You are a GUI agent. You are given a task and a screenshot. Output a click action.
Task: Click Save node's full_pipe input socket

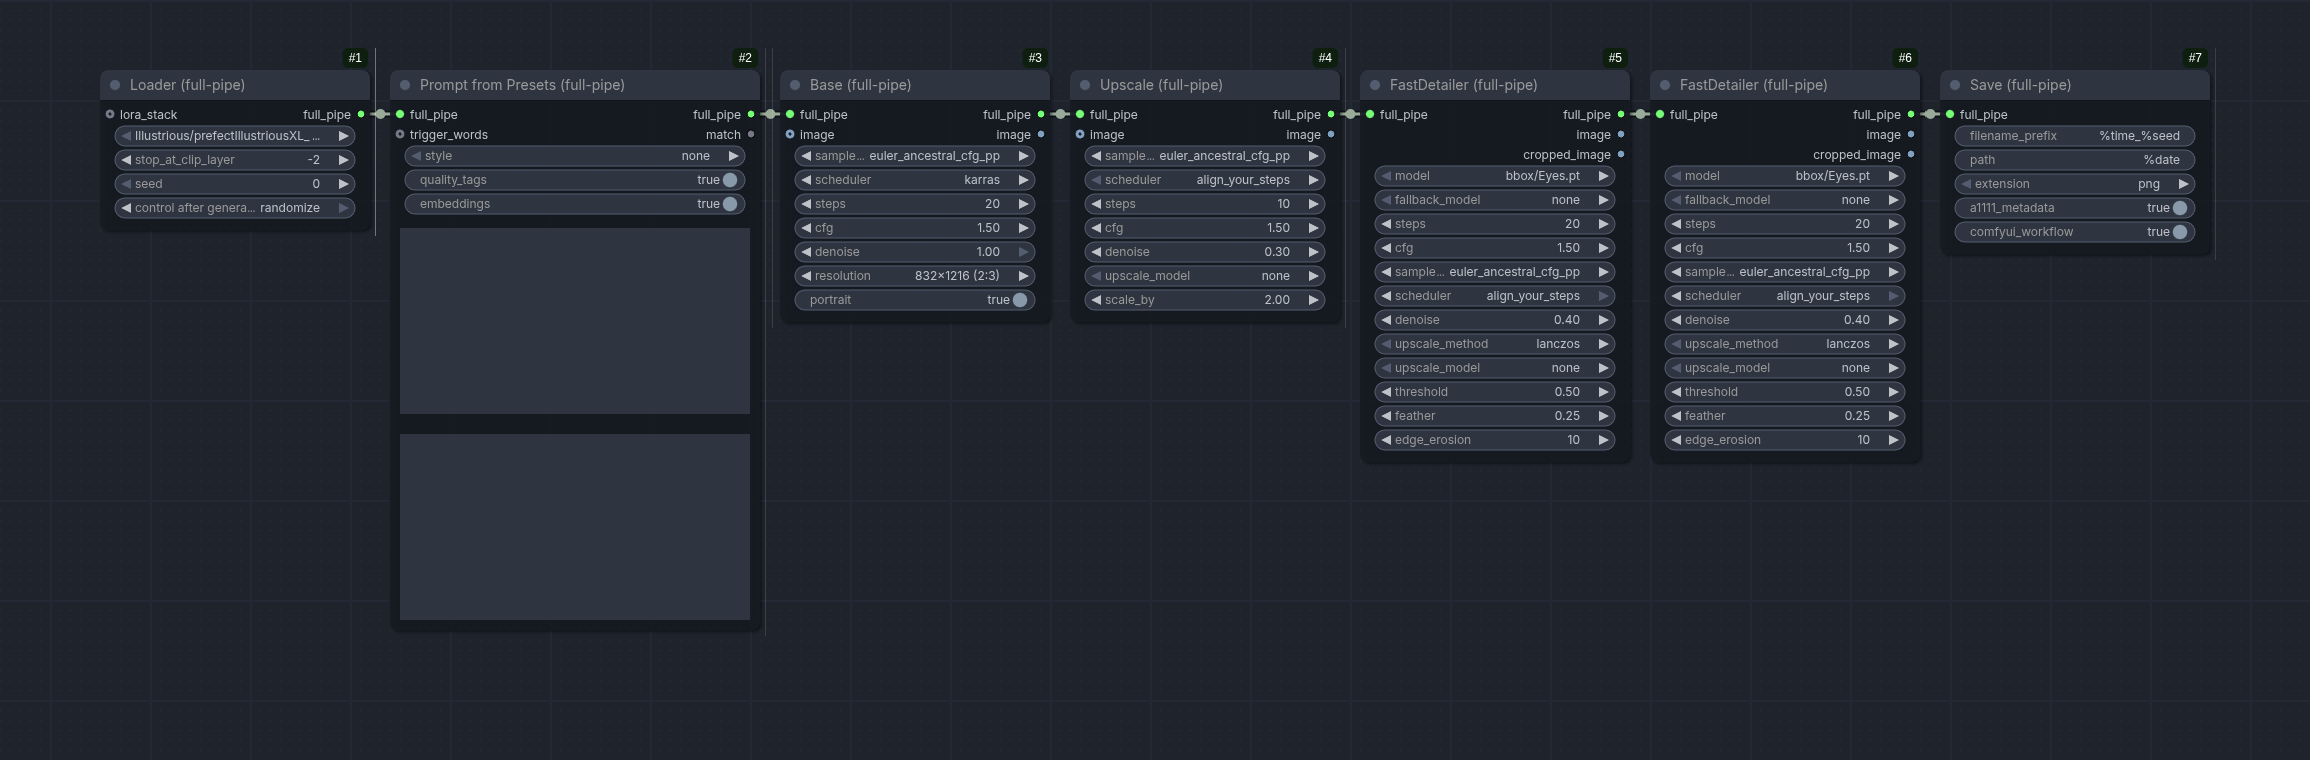(1950, 114)
